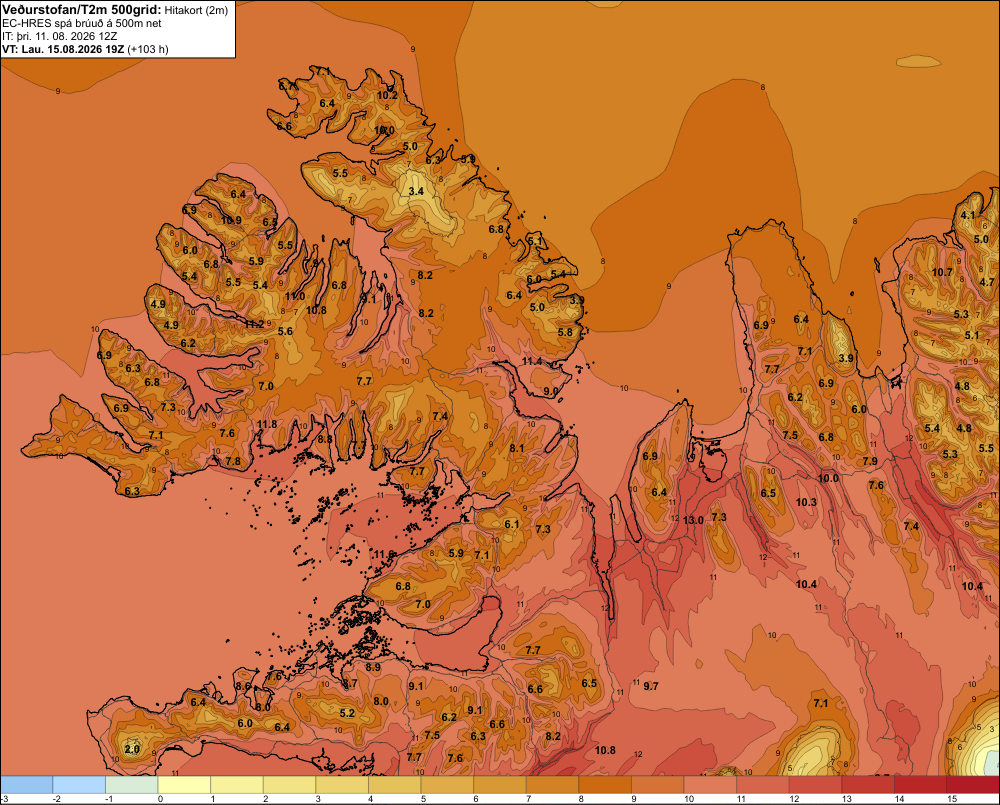
Task: Click the temperature value 7.8 on the map
Action: click(x=233, y=461)
